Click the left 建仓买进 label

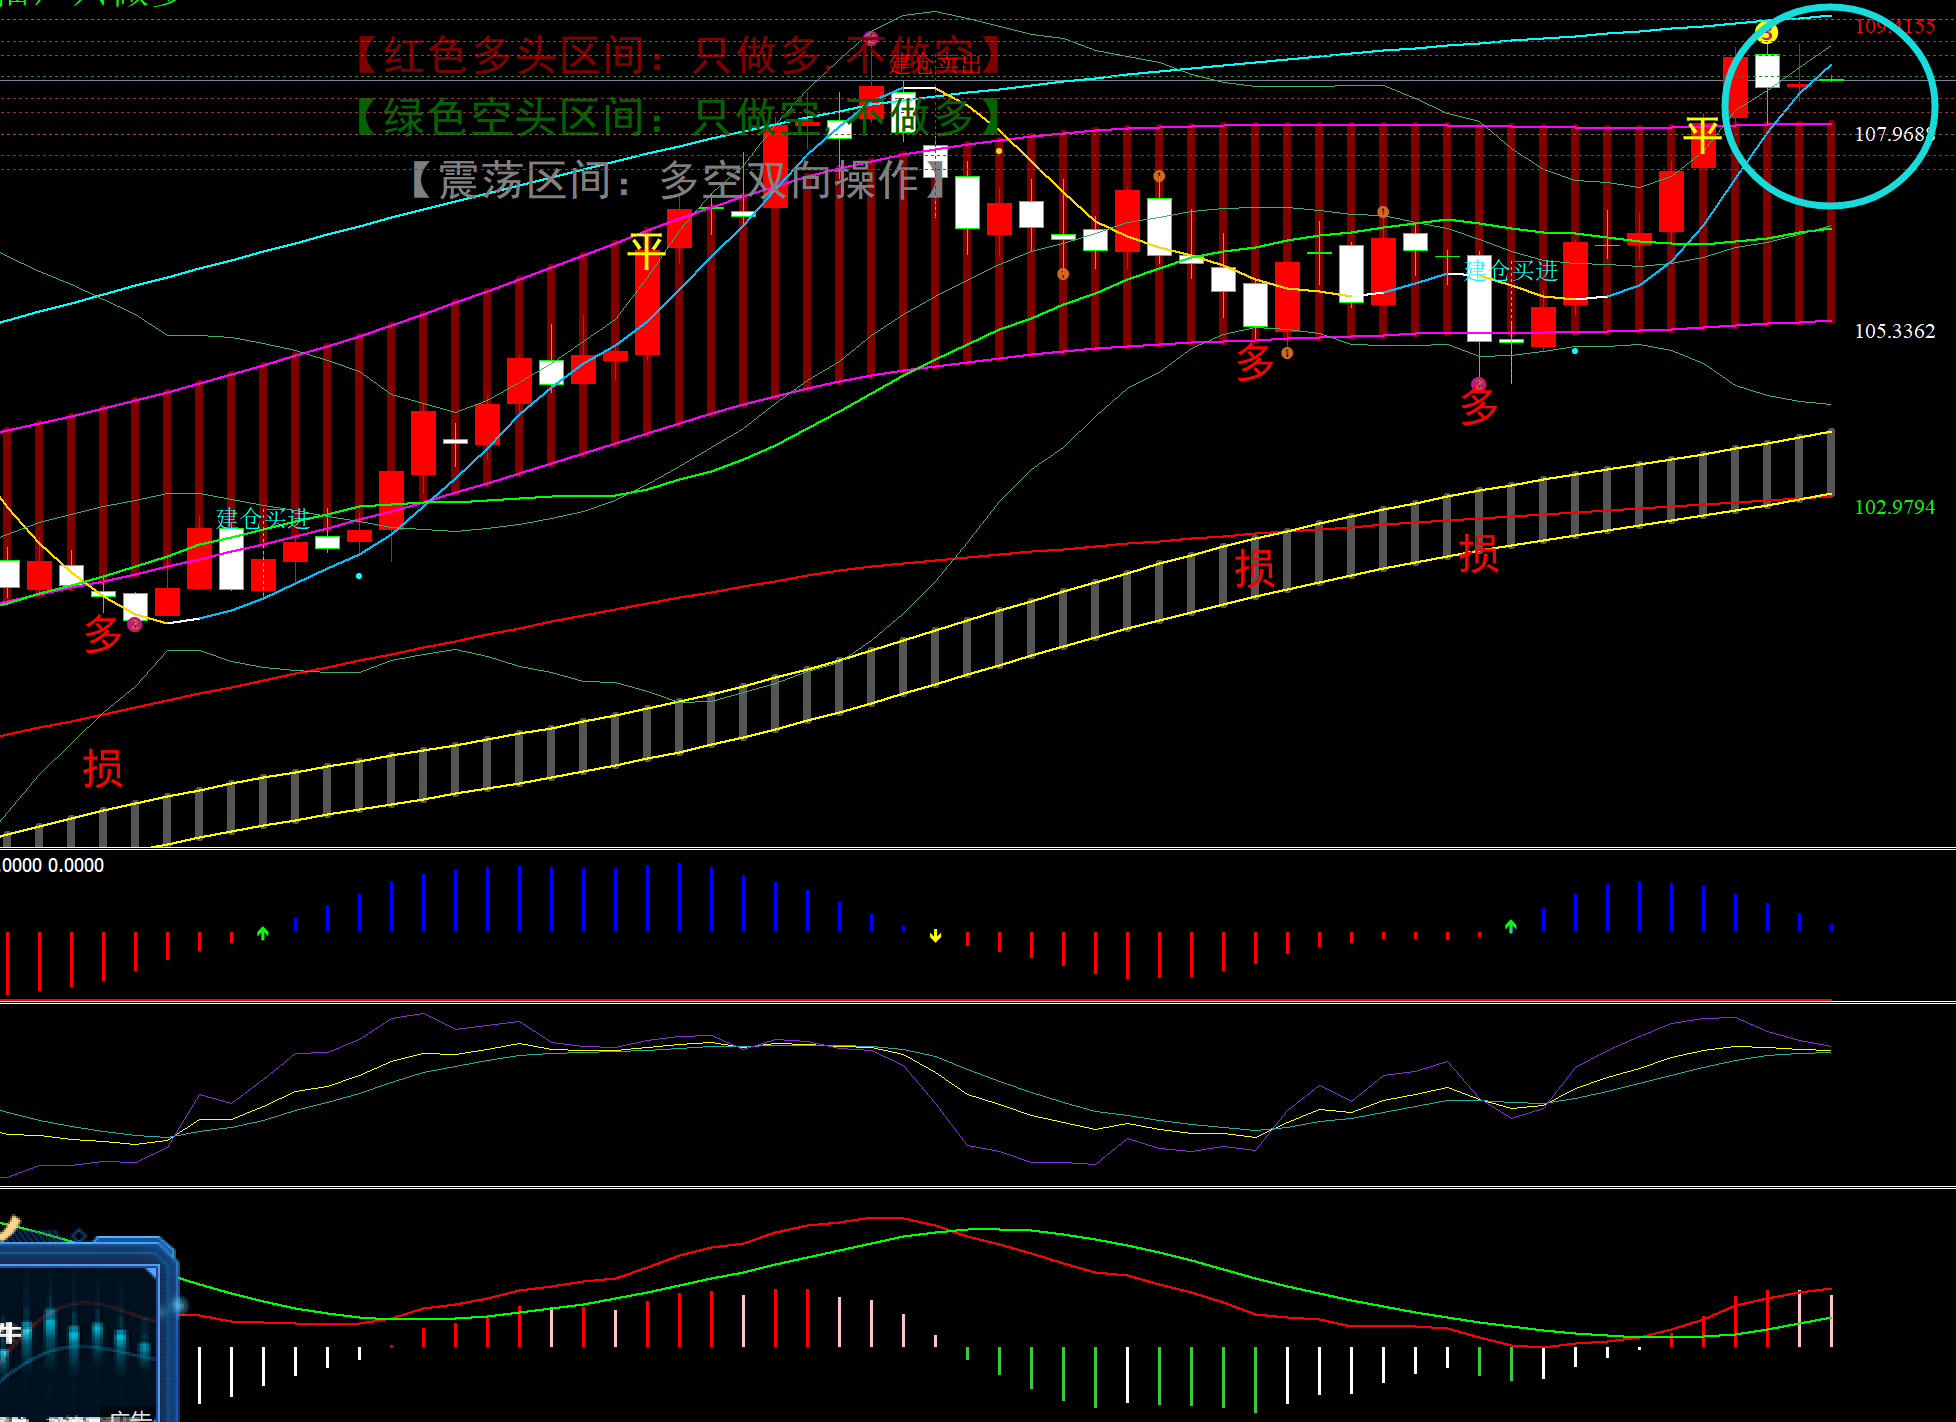262,517
